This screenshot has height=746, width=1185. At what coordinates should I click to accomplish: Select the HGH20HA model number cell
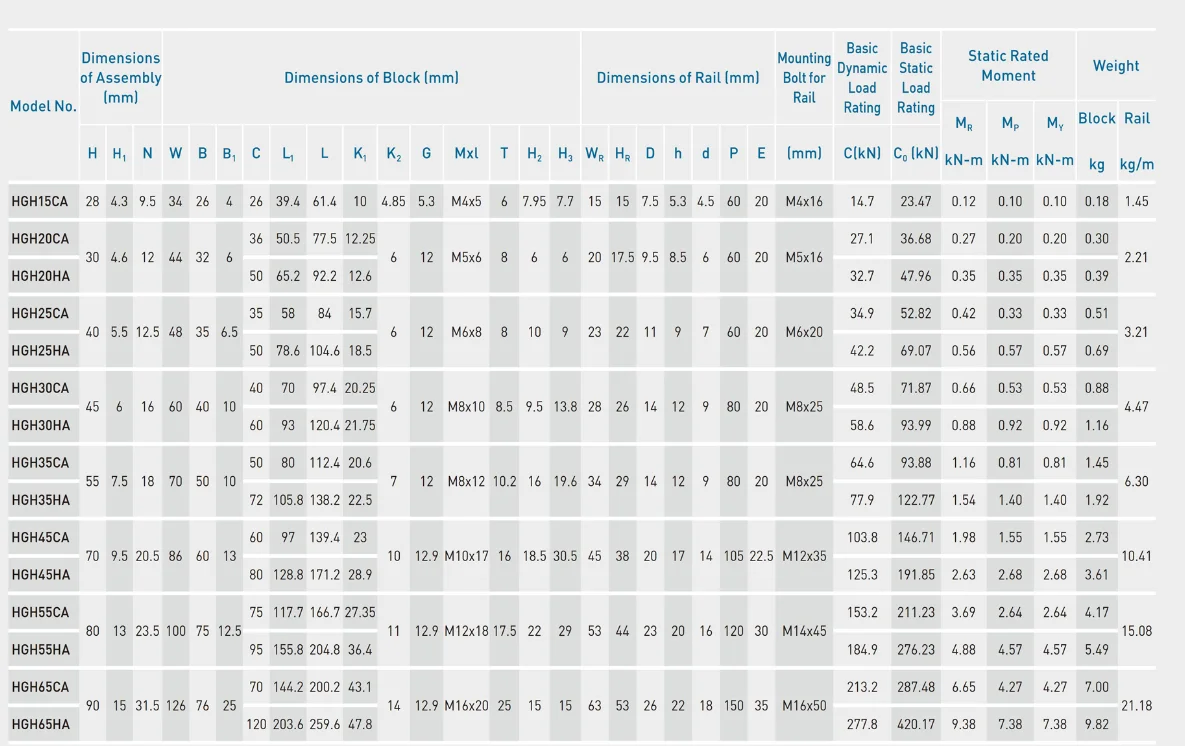pyautogui.click(x=40, y=275)
